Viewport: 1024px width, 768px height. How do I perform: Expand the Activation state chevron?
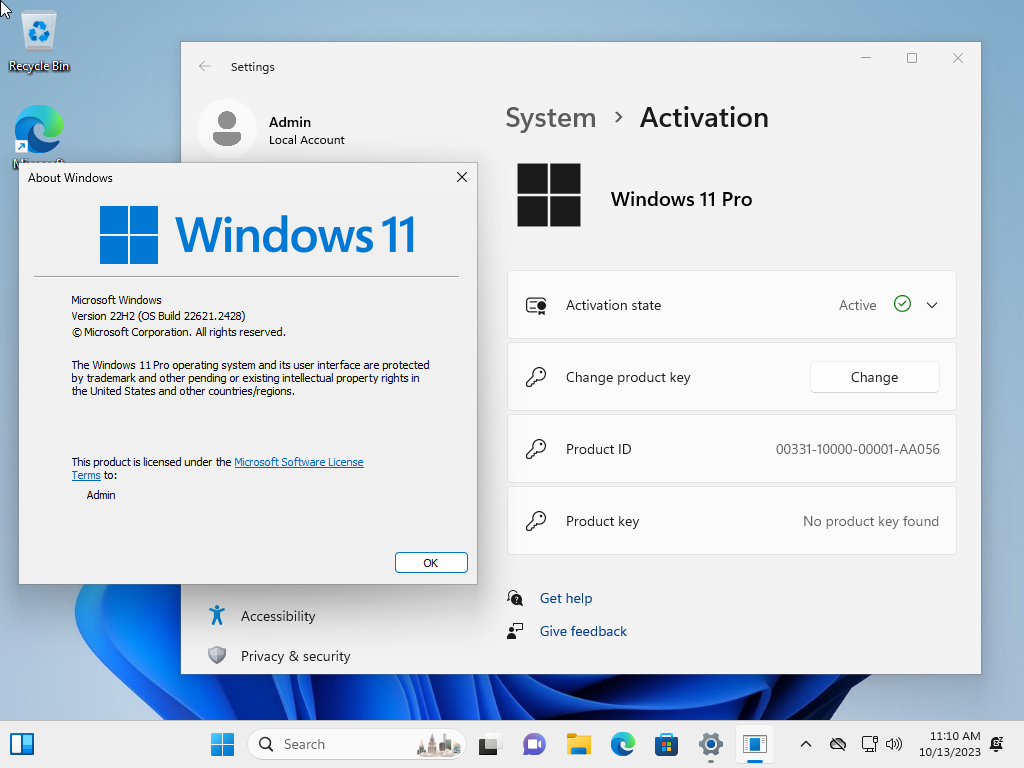point(932,305)
